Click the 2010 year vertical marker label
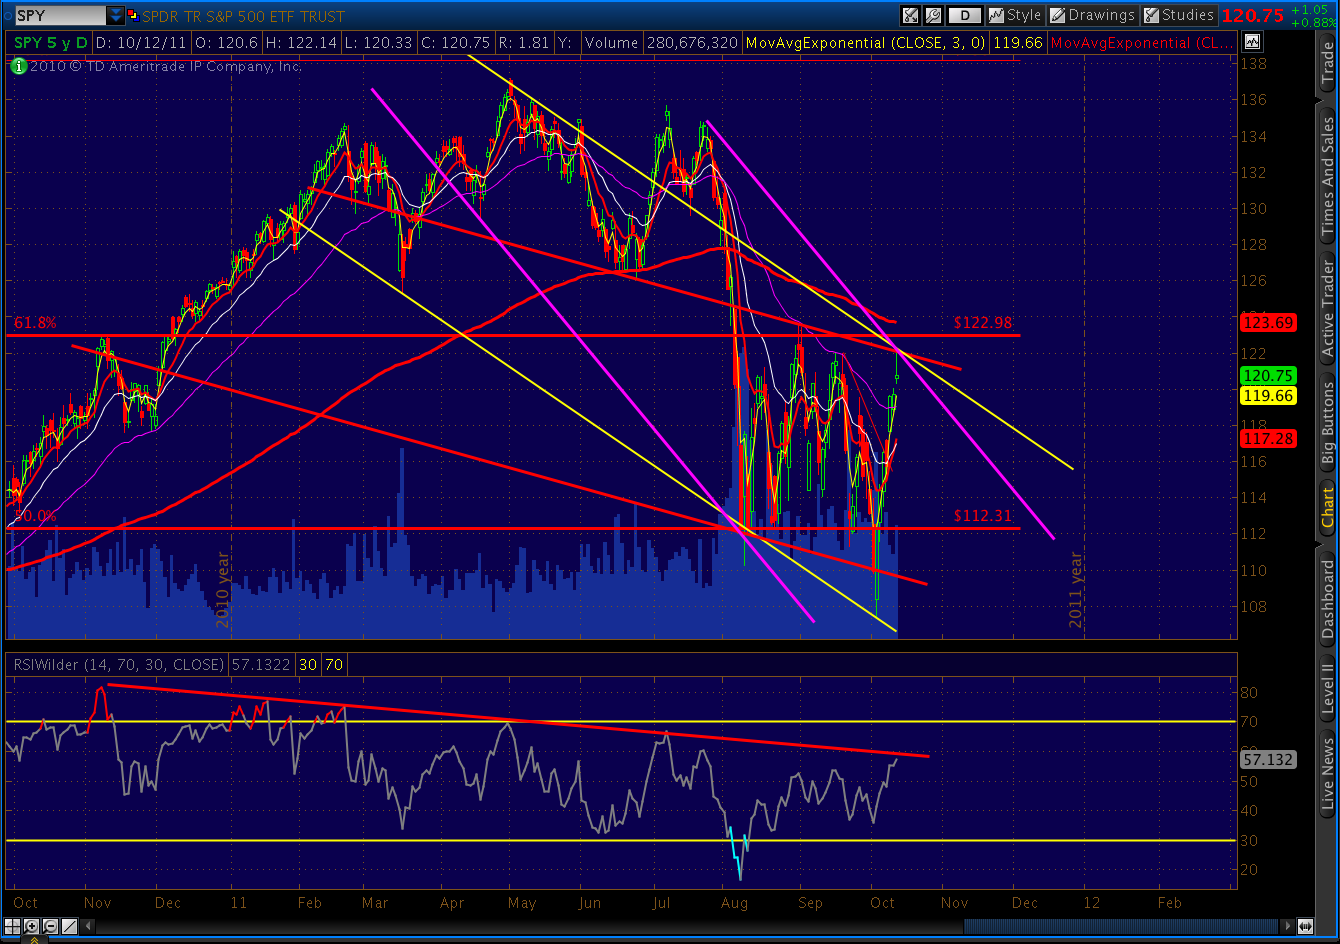Screen dimensions: 1340x944 click(223, 590)
